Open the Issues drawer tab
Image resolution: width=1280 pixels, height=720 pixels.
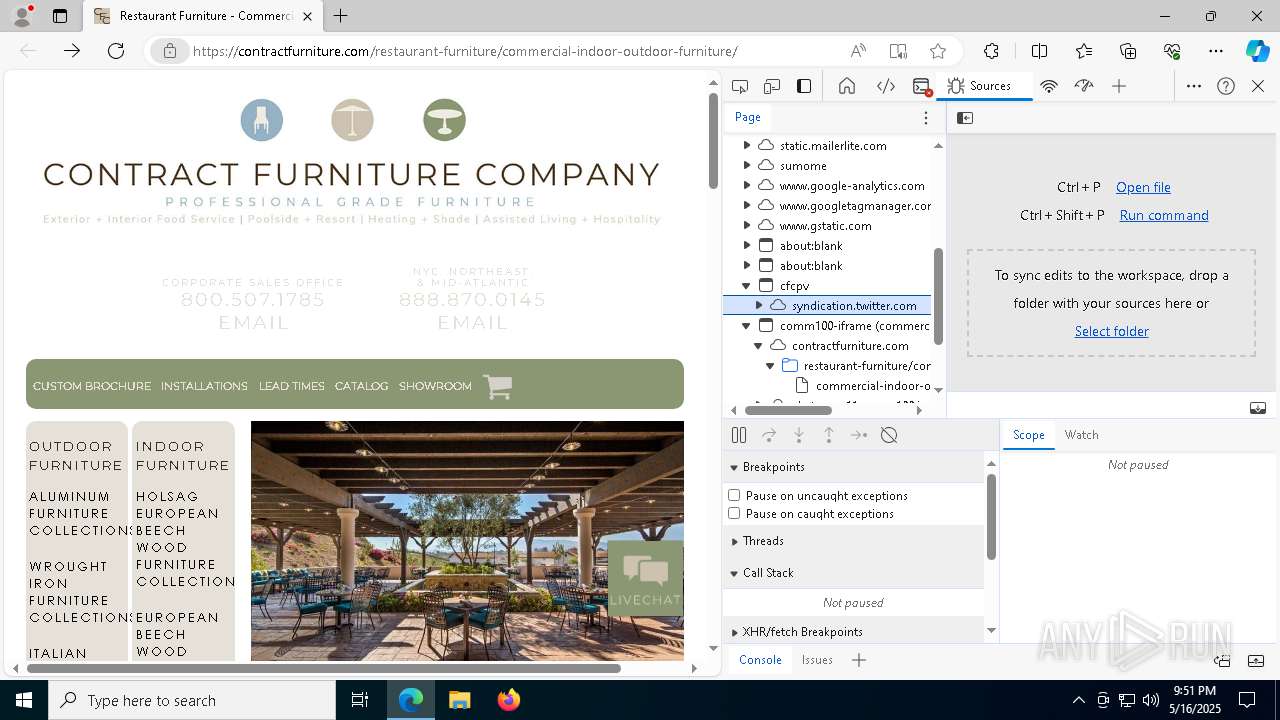pos(817,660)
